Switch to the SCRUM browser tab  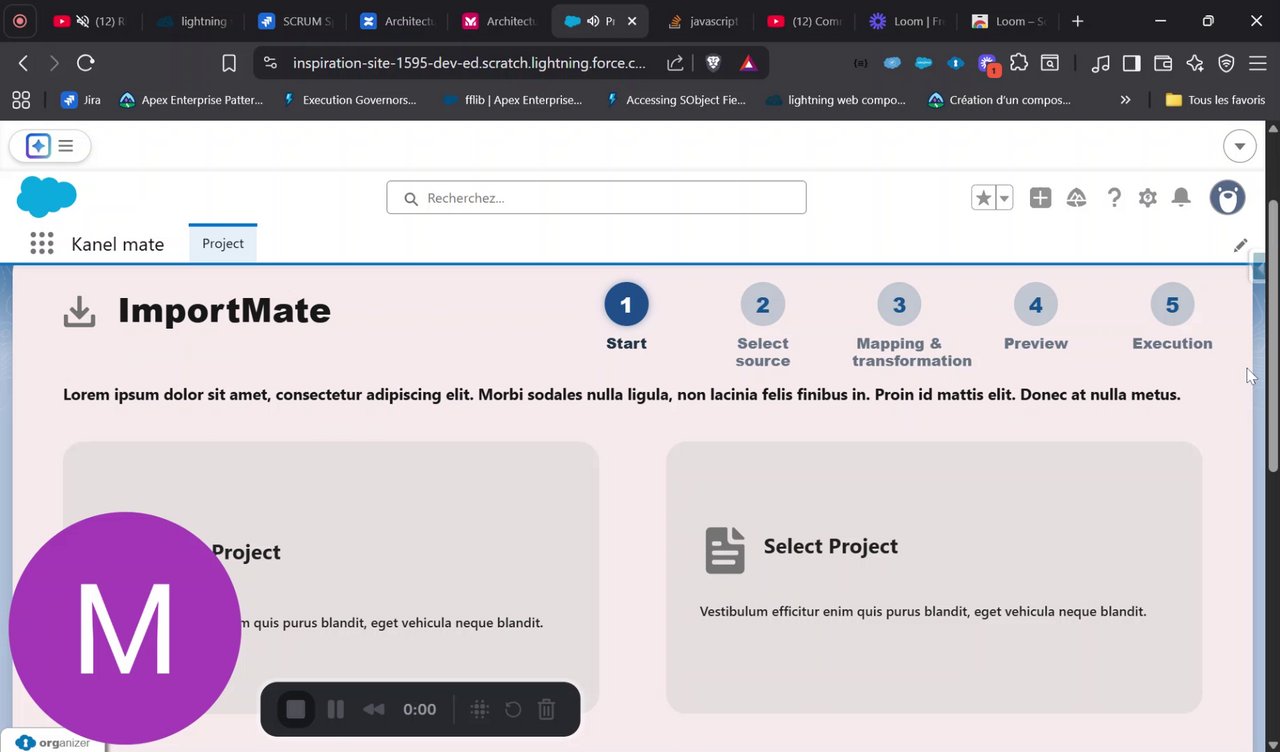pyautogui.click(x=294, y=21)
